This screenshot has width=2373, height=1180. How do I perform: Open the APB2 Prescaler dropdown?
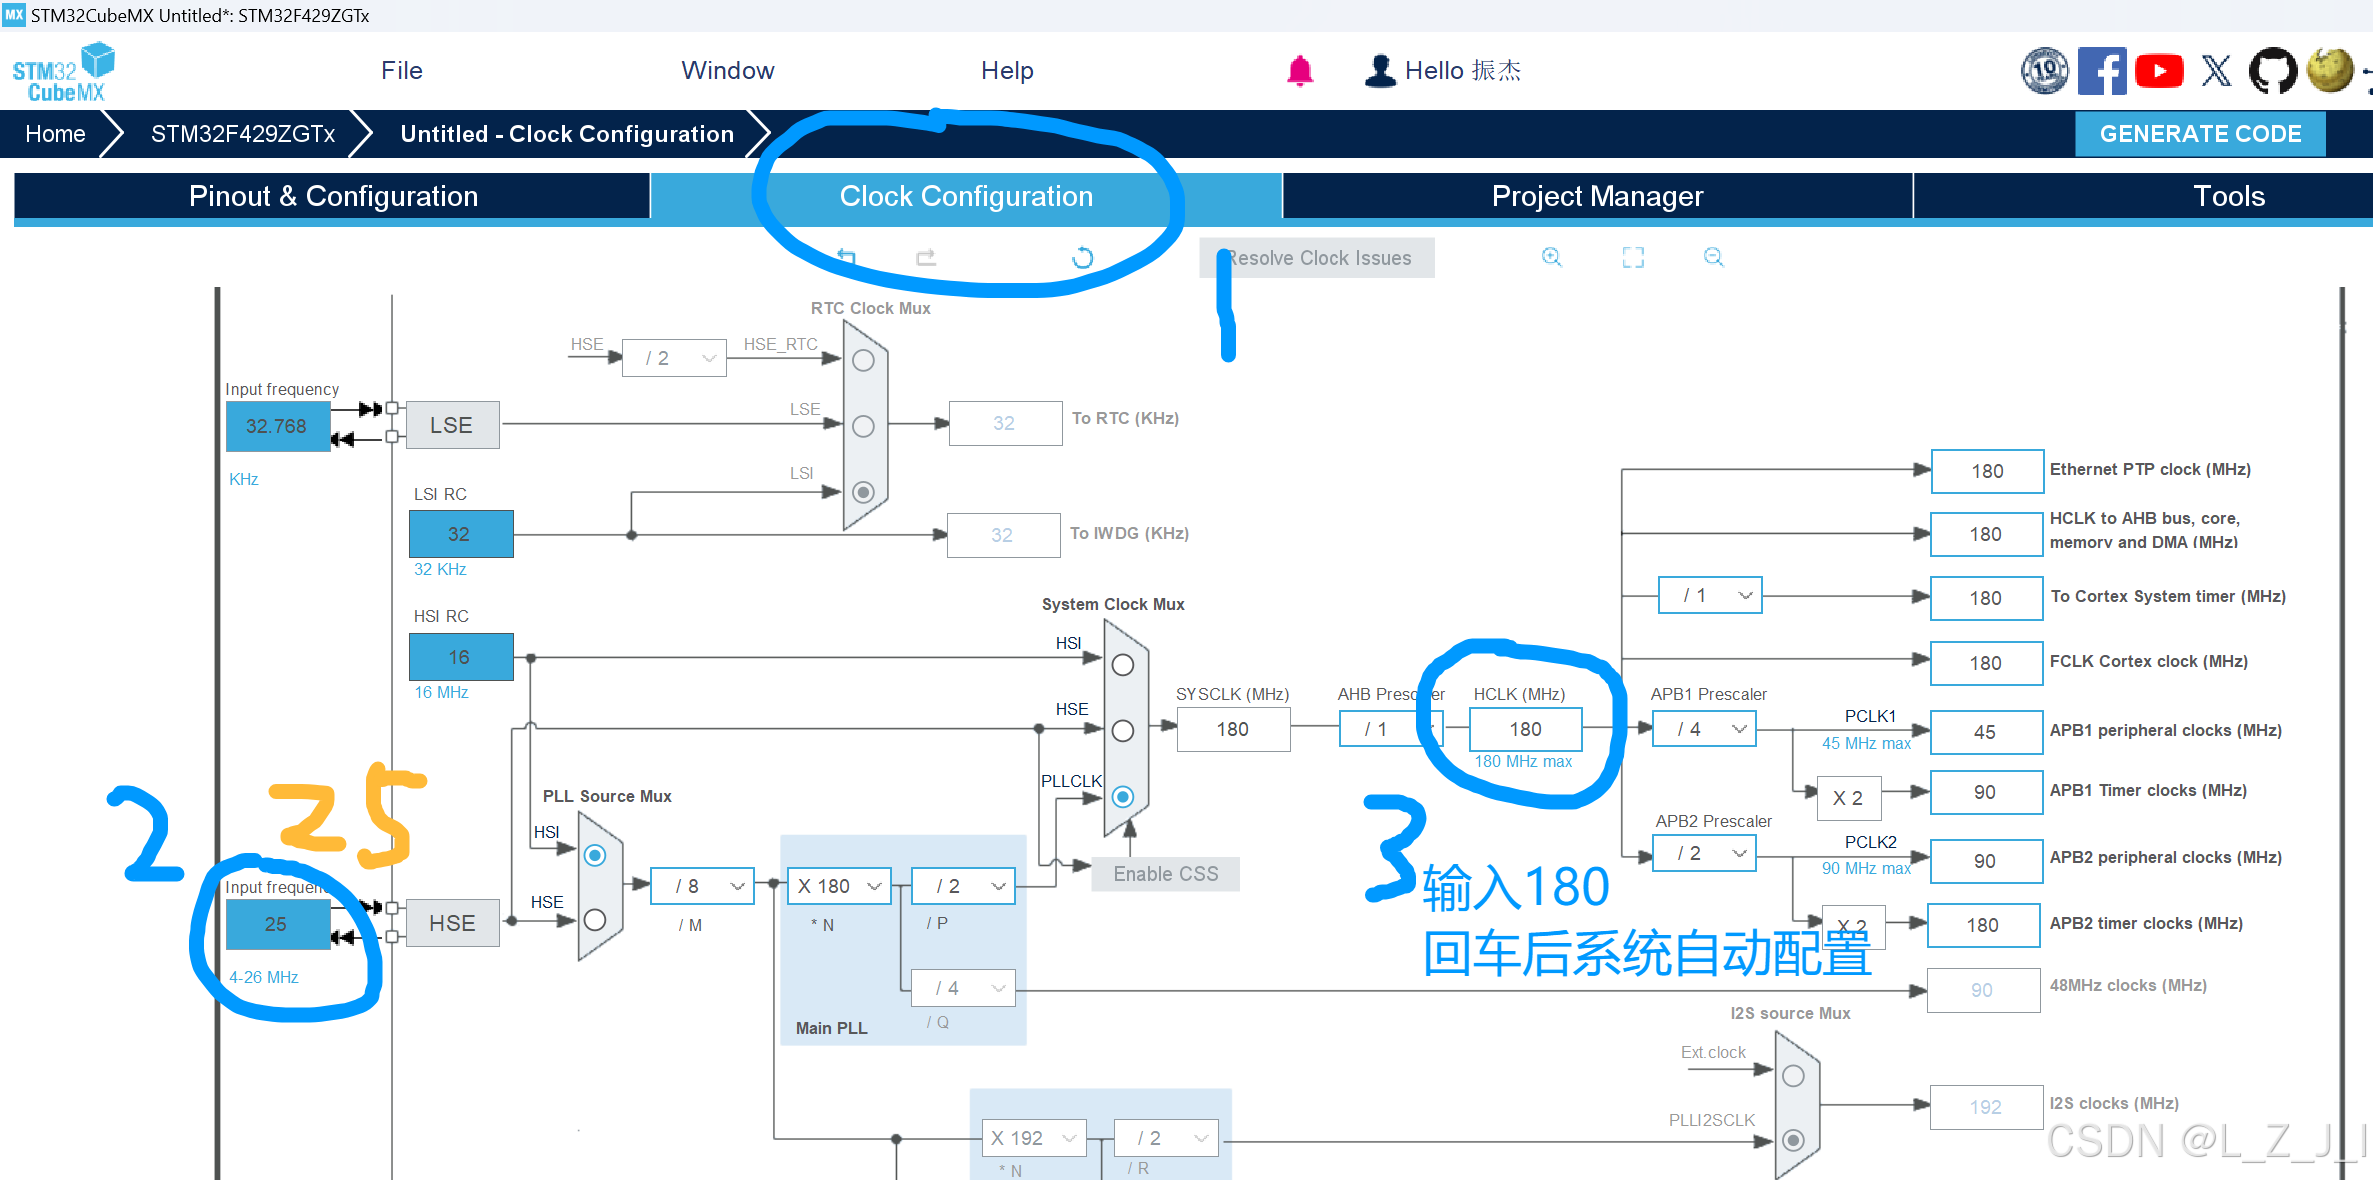(1704, 853)
